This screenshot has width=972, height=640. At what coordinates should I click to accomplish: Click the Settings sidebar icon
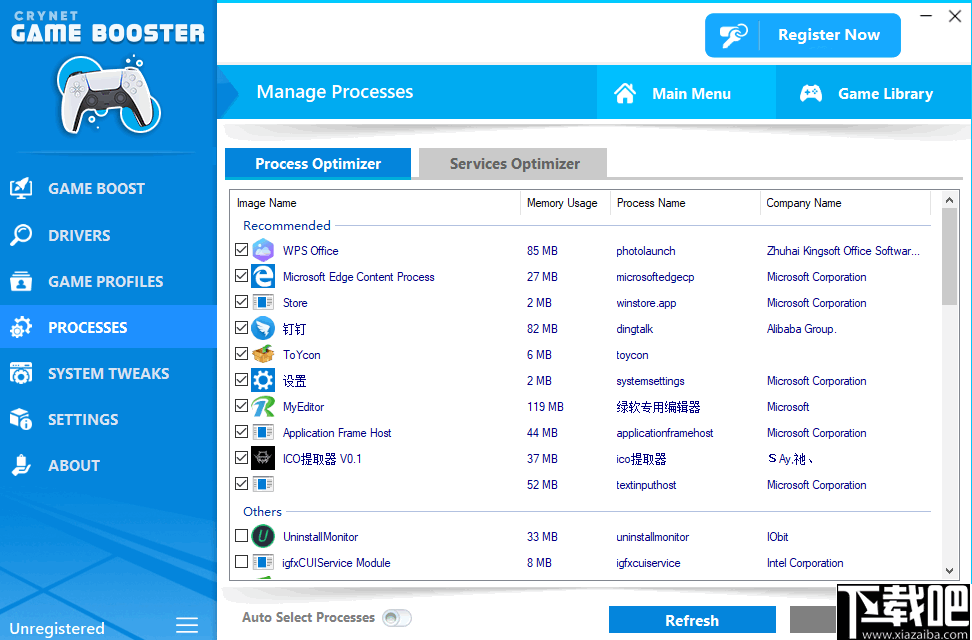coord(21,419)
